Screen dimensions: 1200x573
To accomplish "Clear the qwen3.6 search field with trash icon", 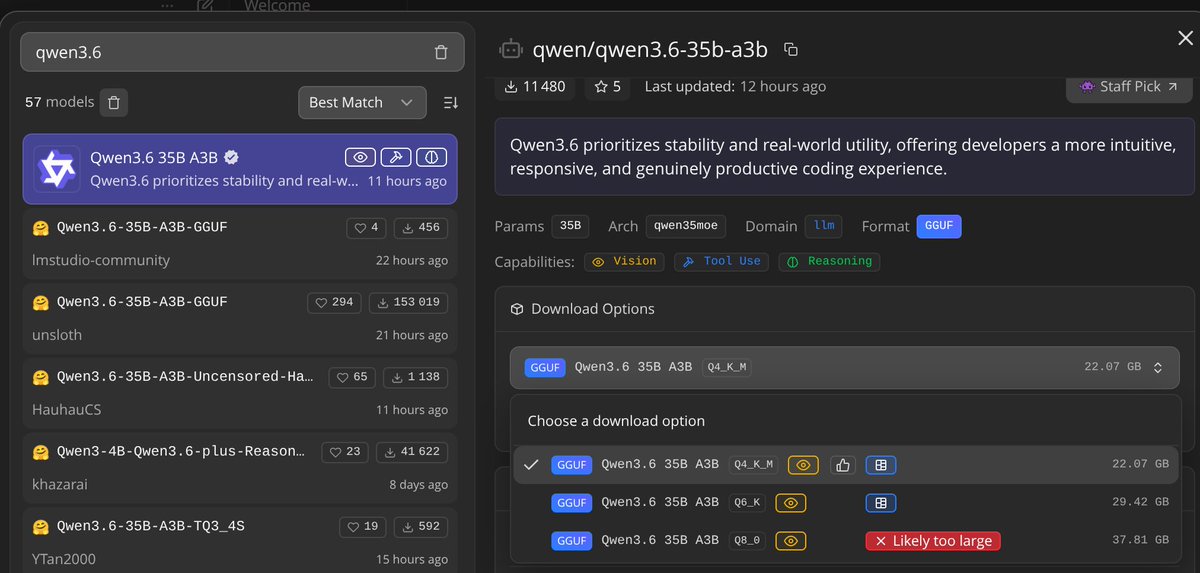I will [441, 53].
